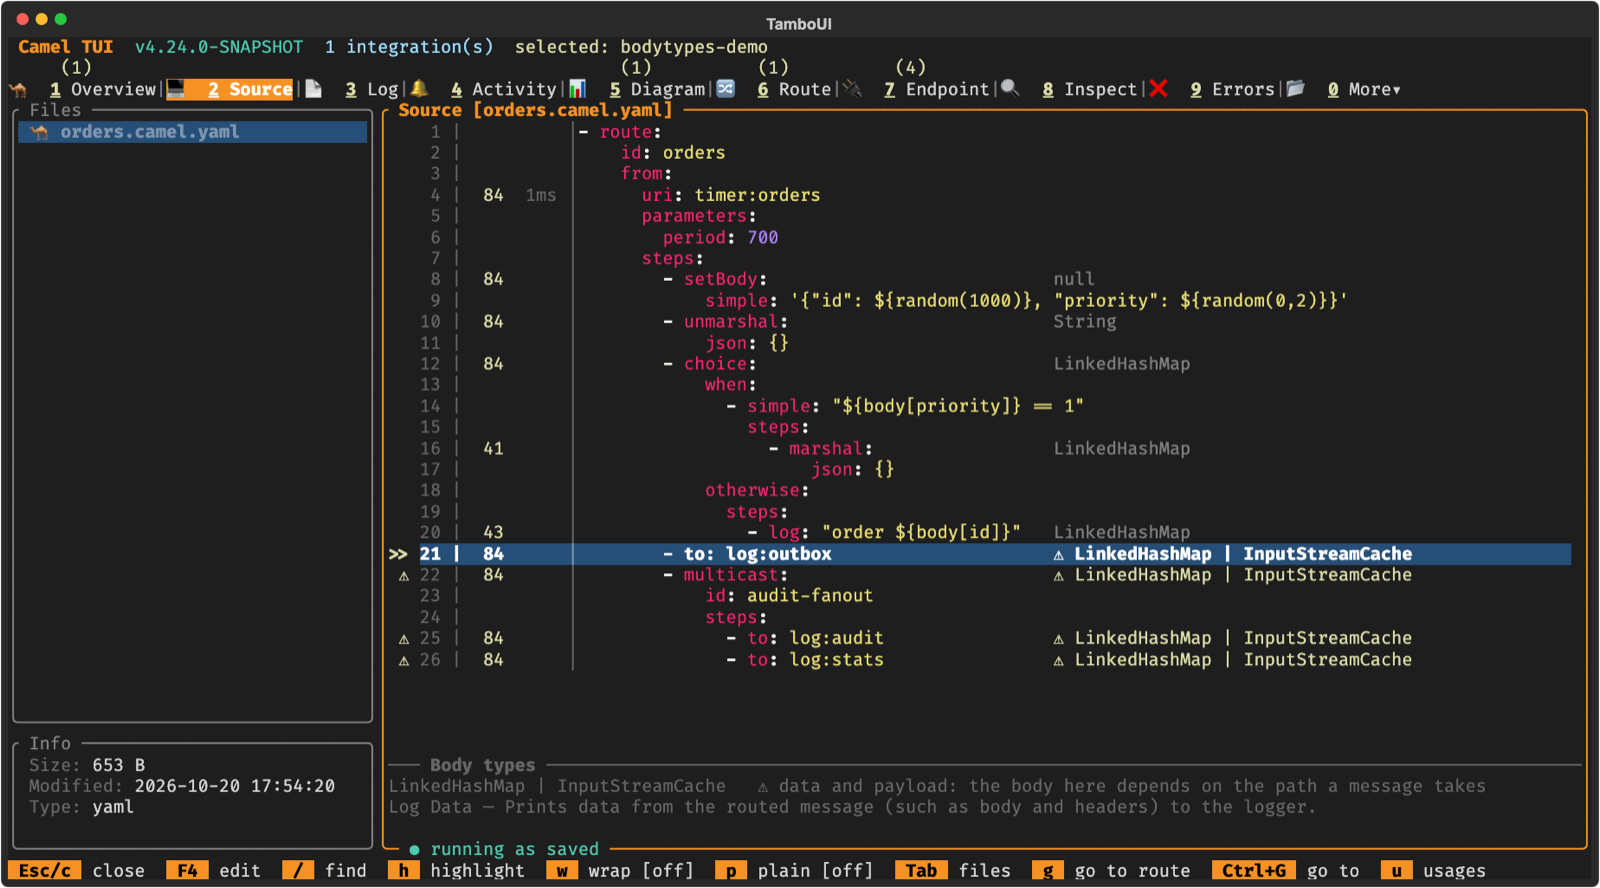
Task: Click the camel icon next to orders.camel.yaml
Action: [39, 132]
